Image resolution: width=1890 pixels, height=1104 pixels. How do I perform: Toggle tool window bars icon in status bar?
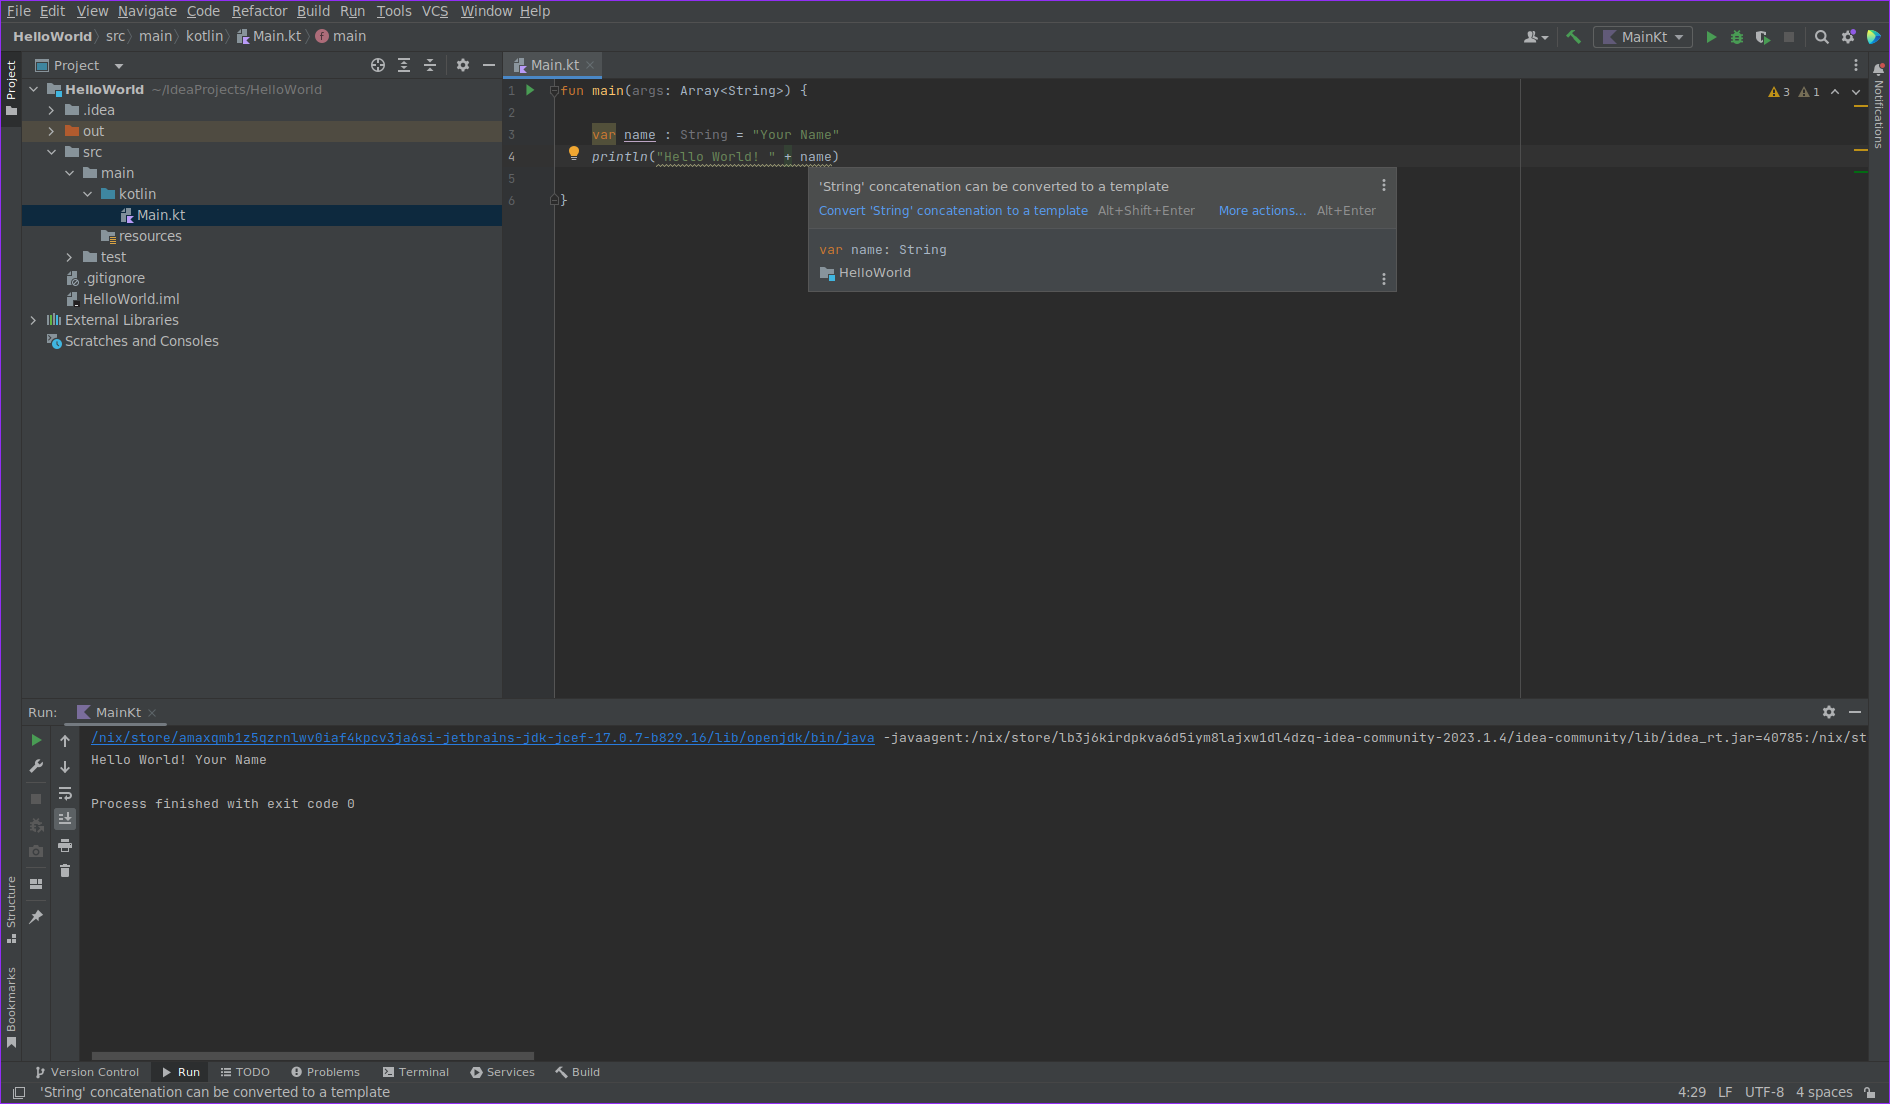point(19,1092)
